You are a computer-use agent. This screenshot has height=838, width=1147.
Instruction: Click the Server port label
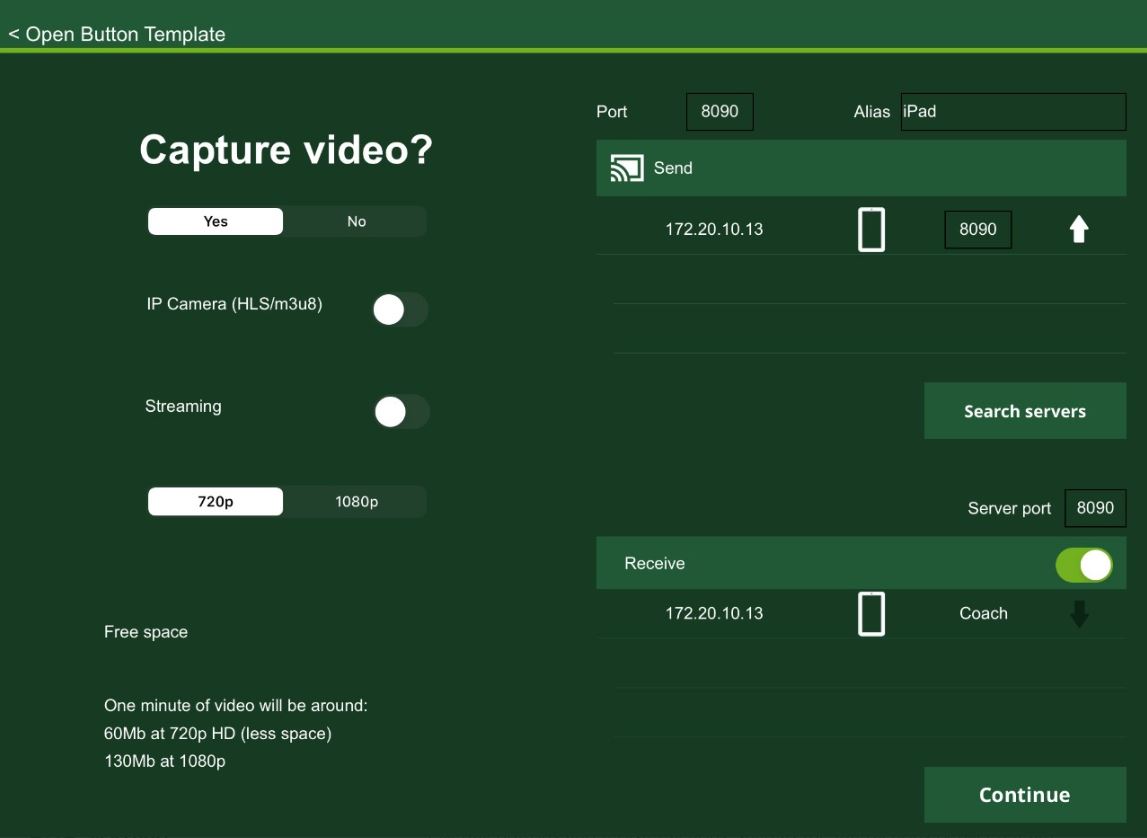1009,509
